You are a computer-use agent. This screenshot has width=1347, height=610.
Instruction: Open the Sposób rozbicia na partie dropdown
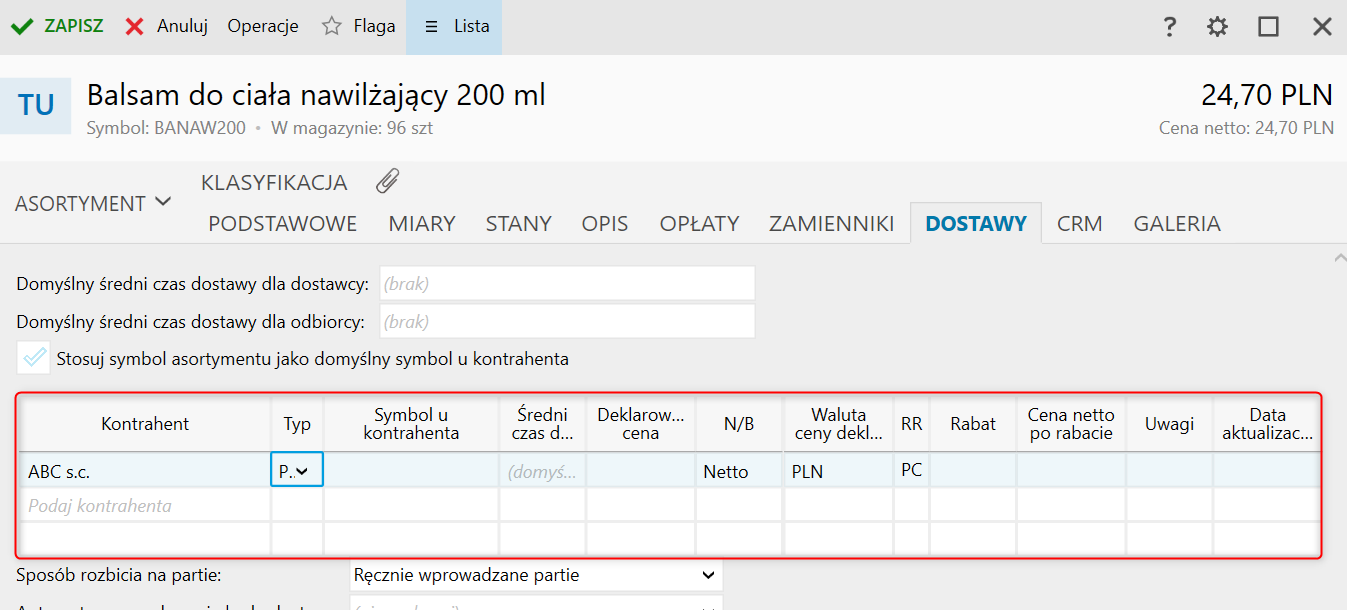pyautogui.click(x=536, y=575)
